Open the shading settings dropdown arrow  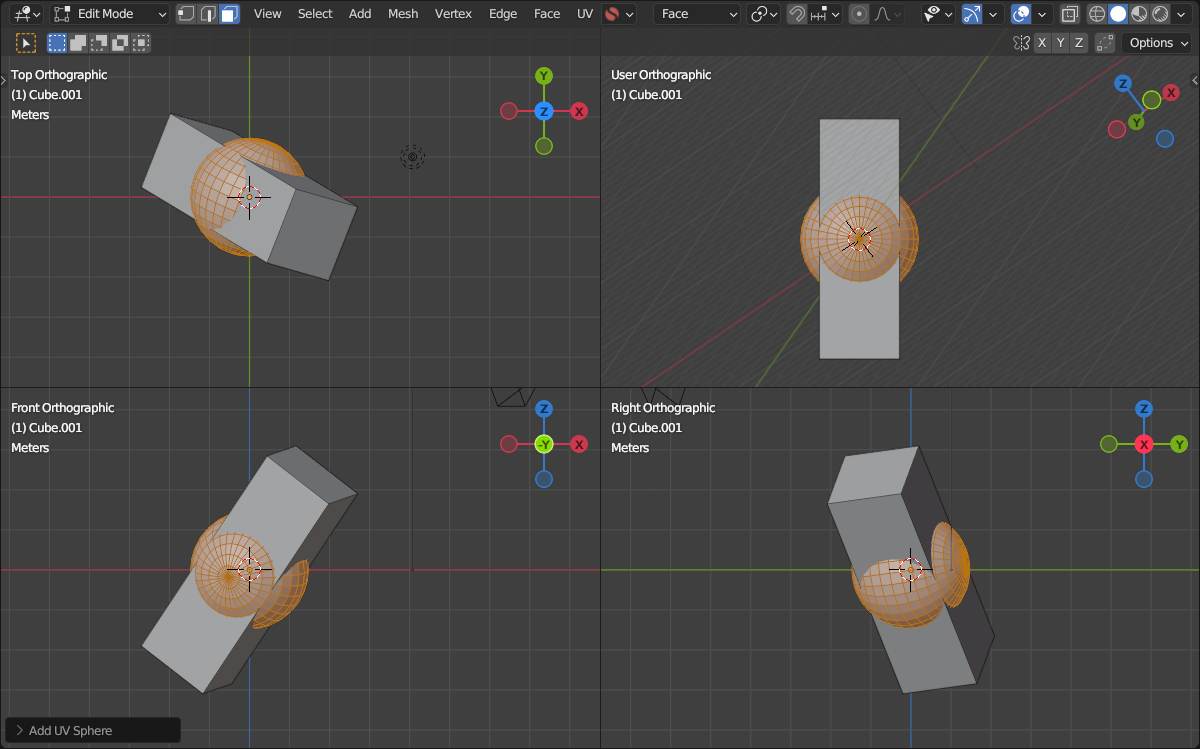tap(1183, 14)
